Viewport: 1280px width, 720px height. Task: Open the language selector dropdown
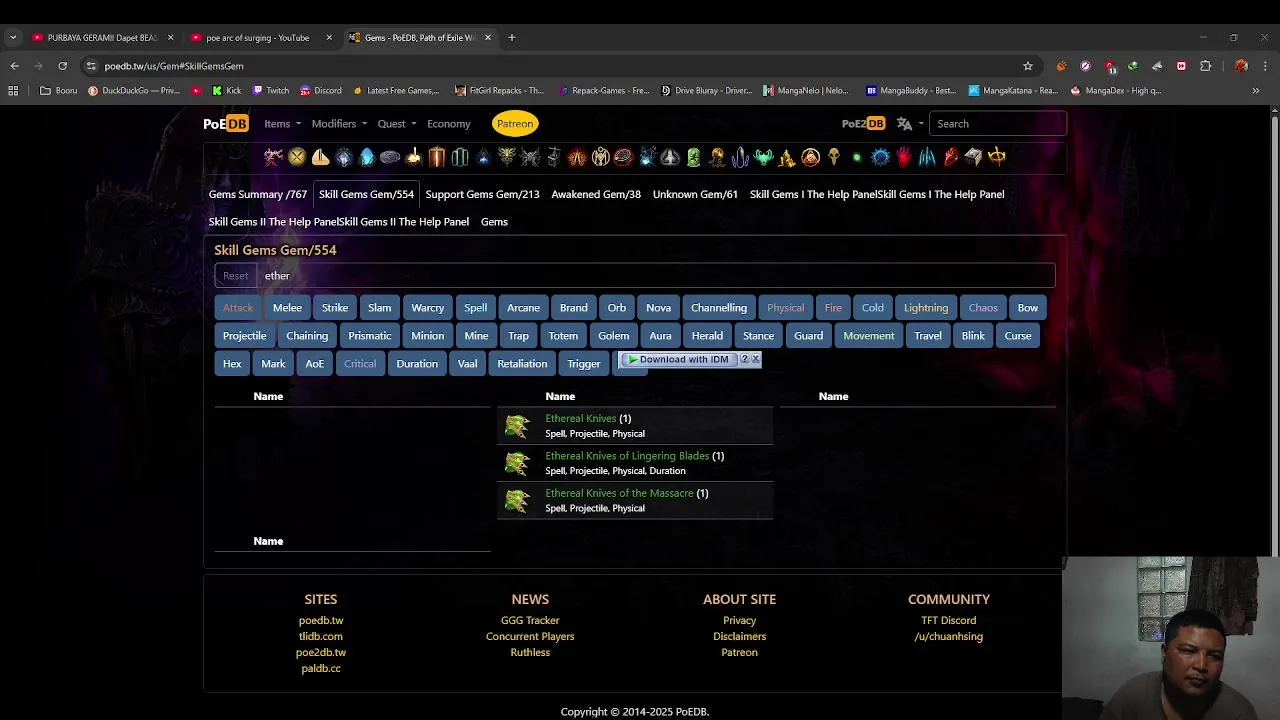(x=909, y=124)
